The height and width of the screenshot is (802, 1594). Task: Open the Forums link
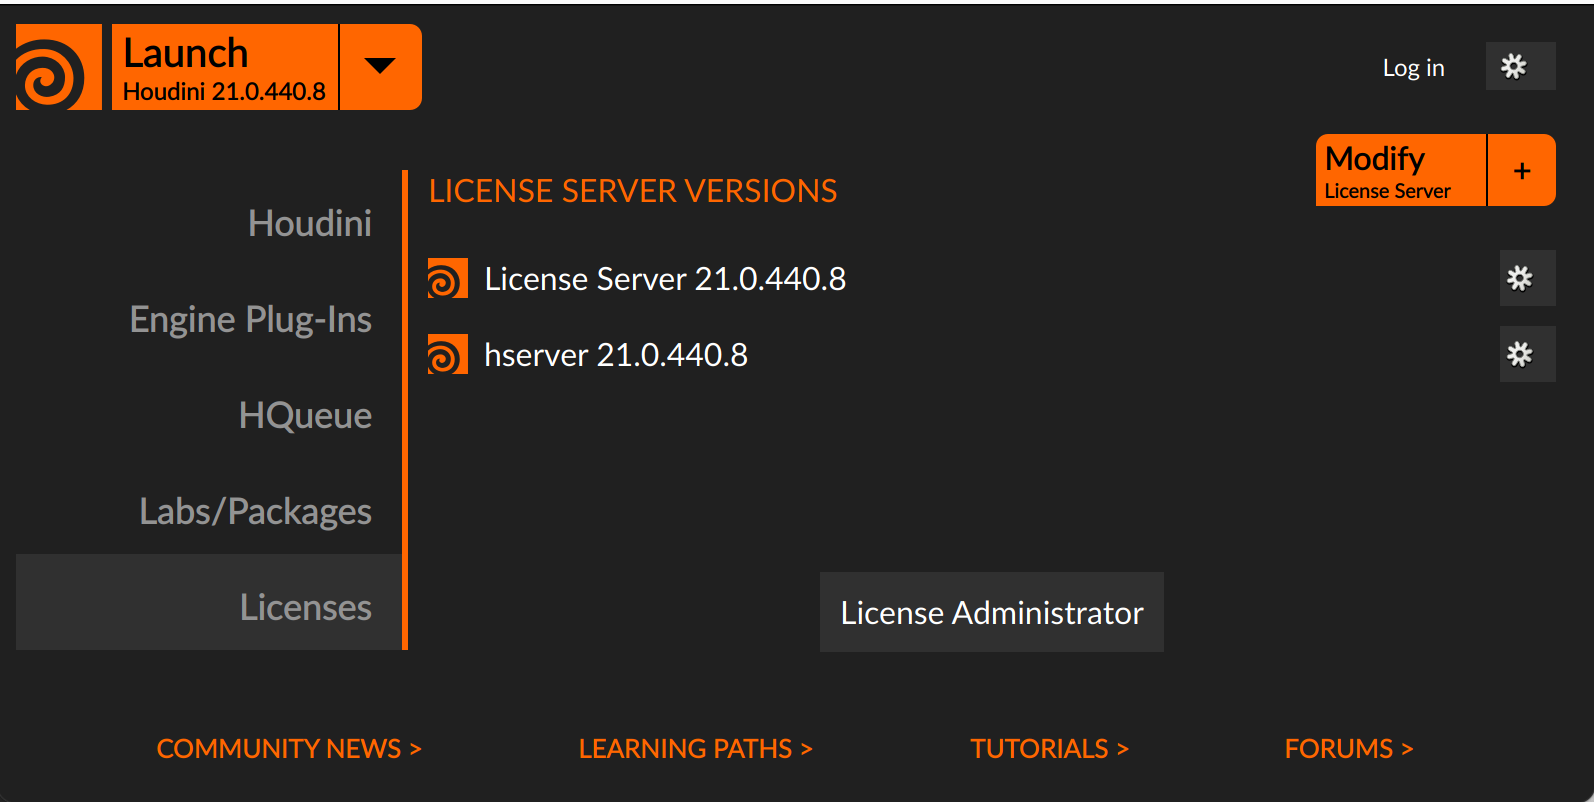point(1349,748)
